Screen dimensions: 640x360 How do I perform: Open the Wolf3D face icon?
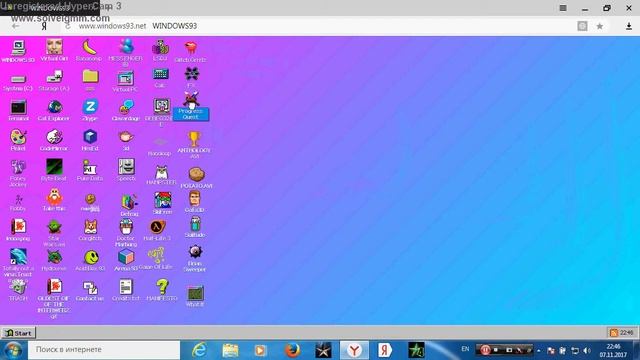click(194, 199)
